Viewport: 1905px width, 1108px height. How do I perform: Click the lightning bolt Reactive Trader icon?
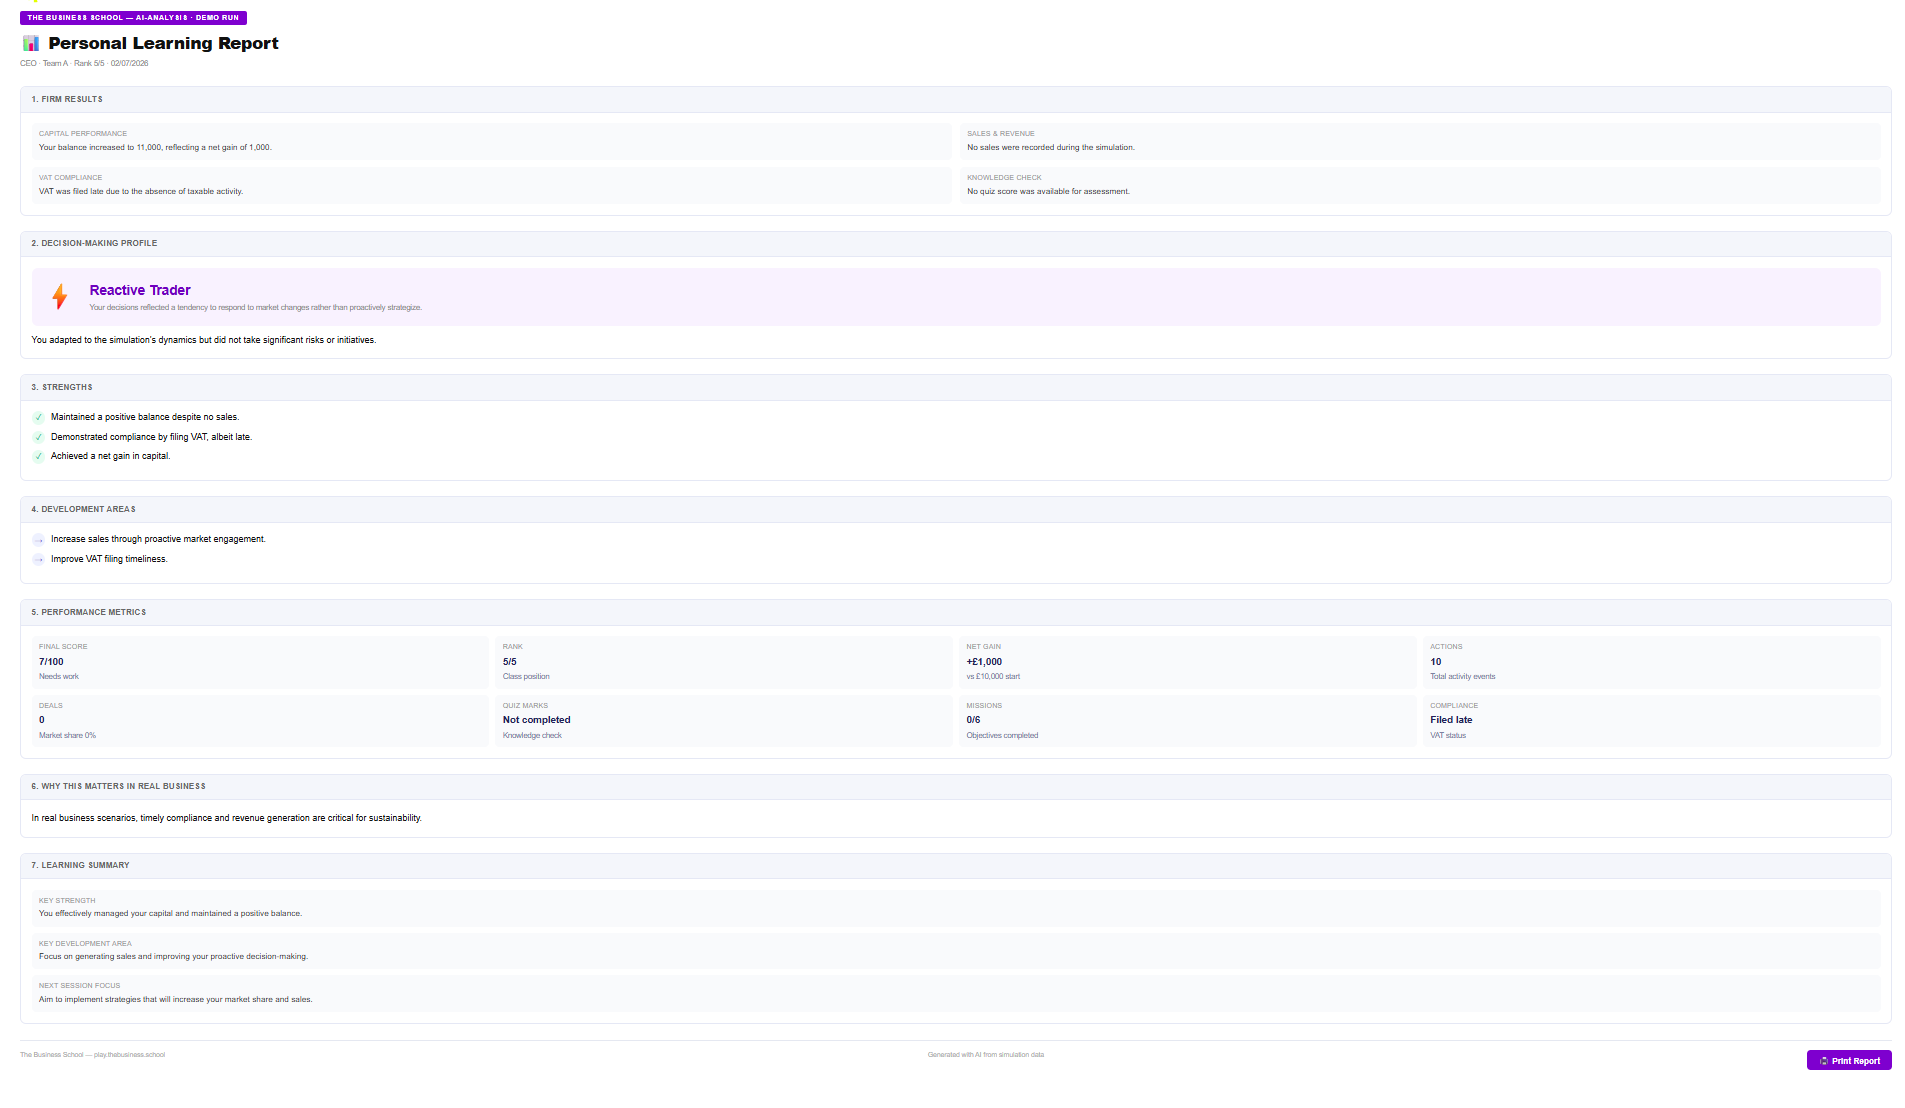coord(60,296)
